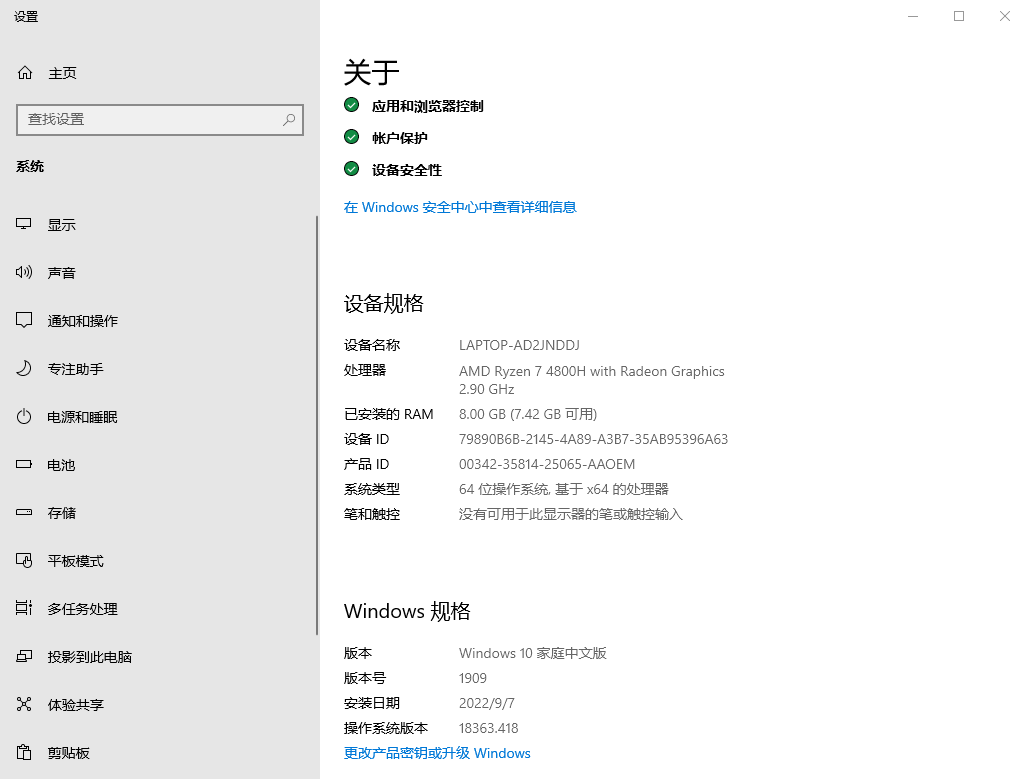This screenshot has height=779, width=1028.
Task: Close the Settings window
Action: pyautogui.click(x=1004, y=16)
